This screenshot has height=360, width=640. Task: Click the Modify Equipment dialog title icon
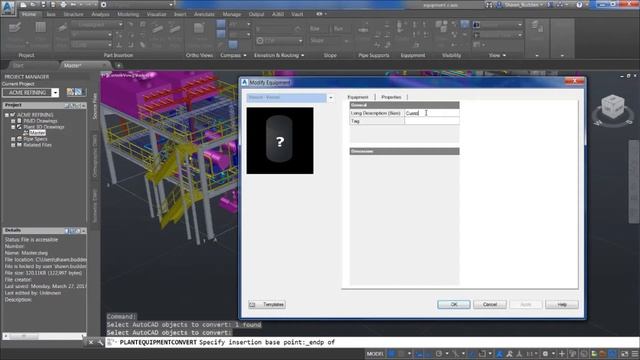pyautogui.click(x=244, y=82)
